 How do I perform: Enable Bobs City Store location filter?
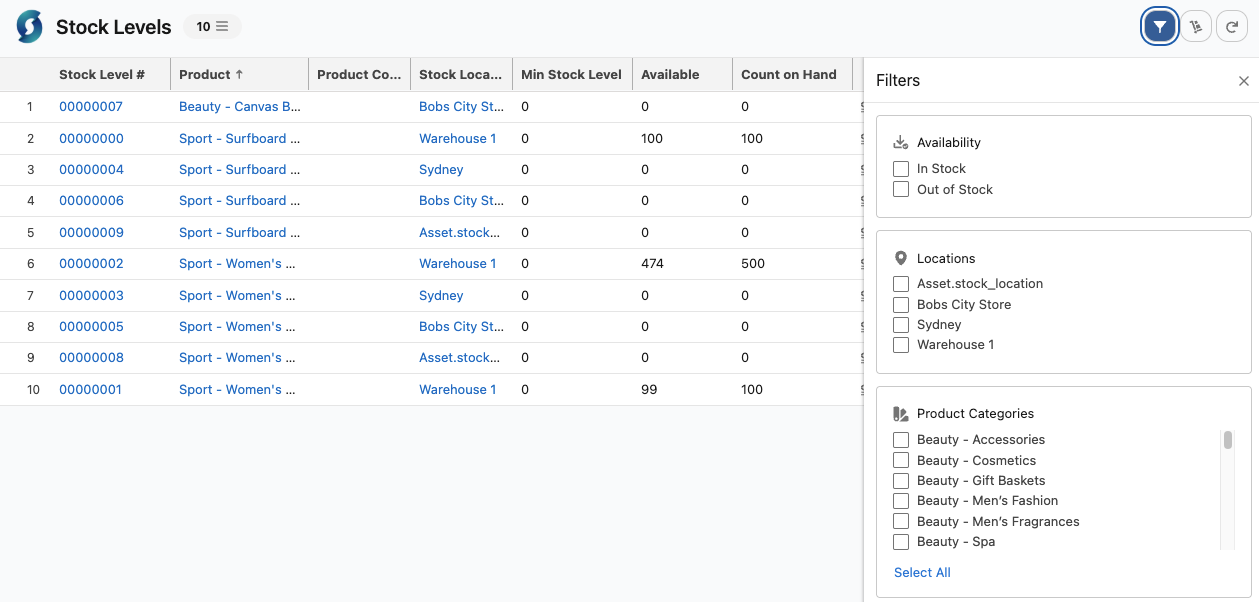pos(901,304)
